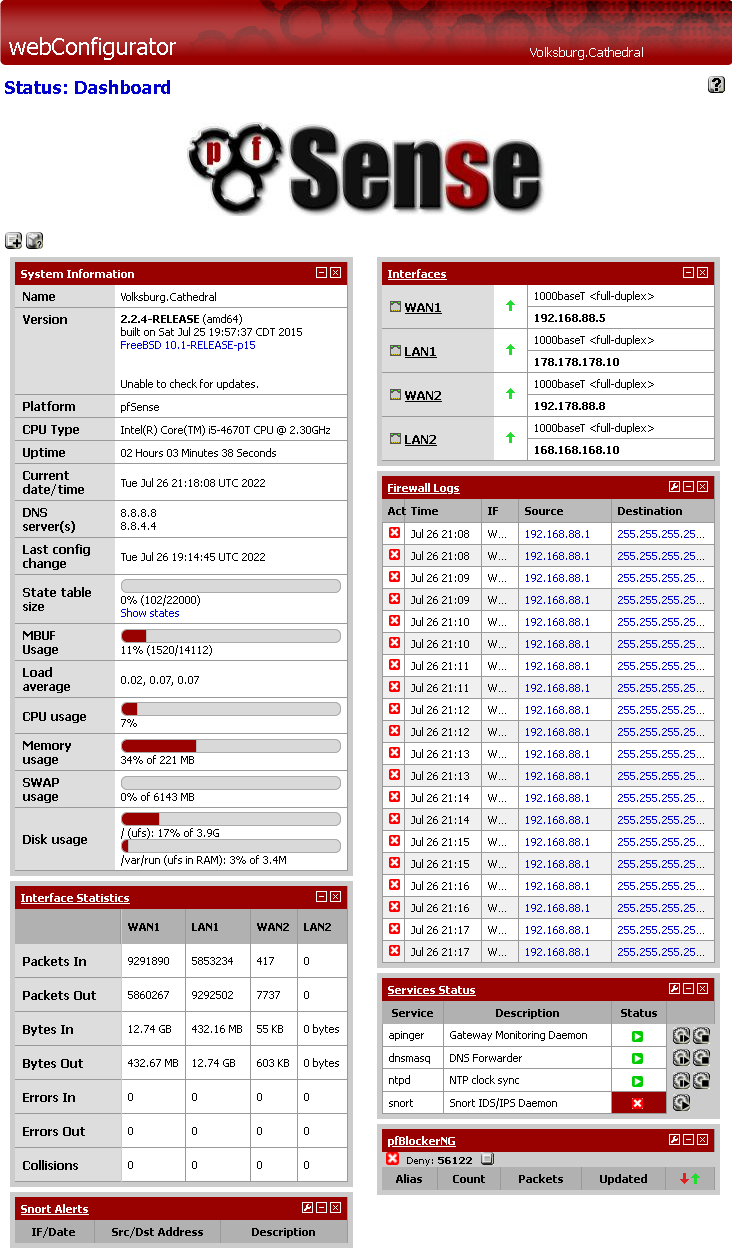Screen dimensions: 732x1248
Task: Click the webConfigurator header logo
Action: (92, 46)
